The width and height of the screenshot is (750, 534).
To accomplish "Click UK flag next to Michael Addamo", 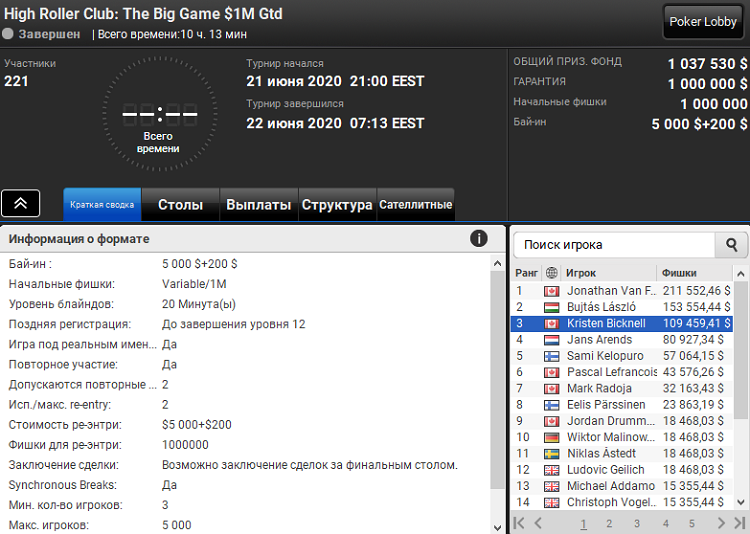I will point(551,486).
